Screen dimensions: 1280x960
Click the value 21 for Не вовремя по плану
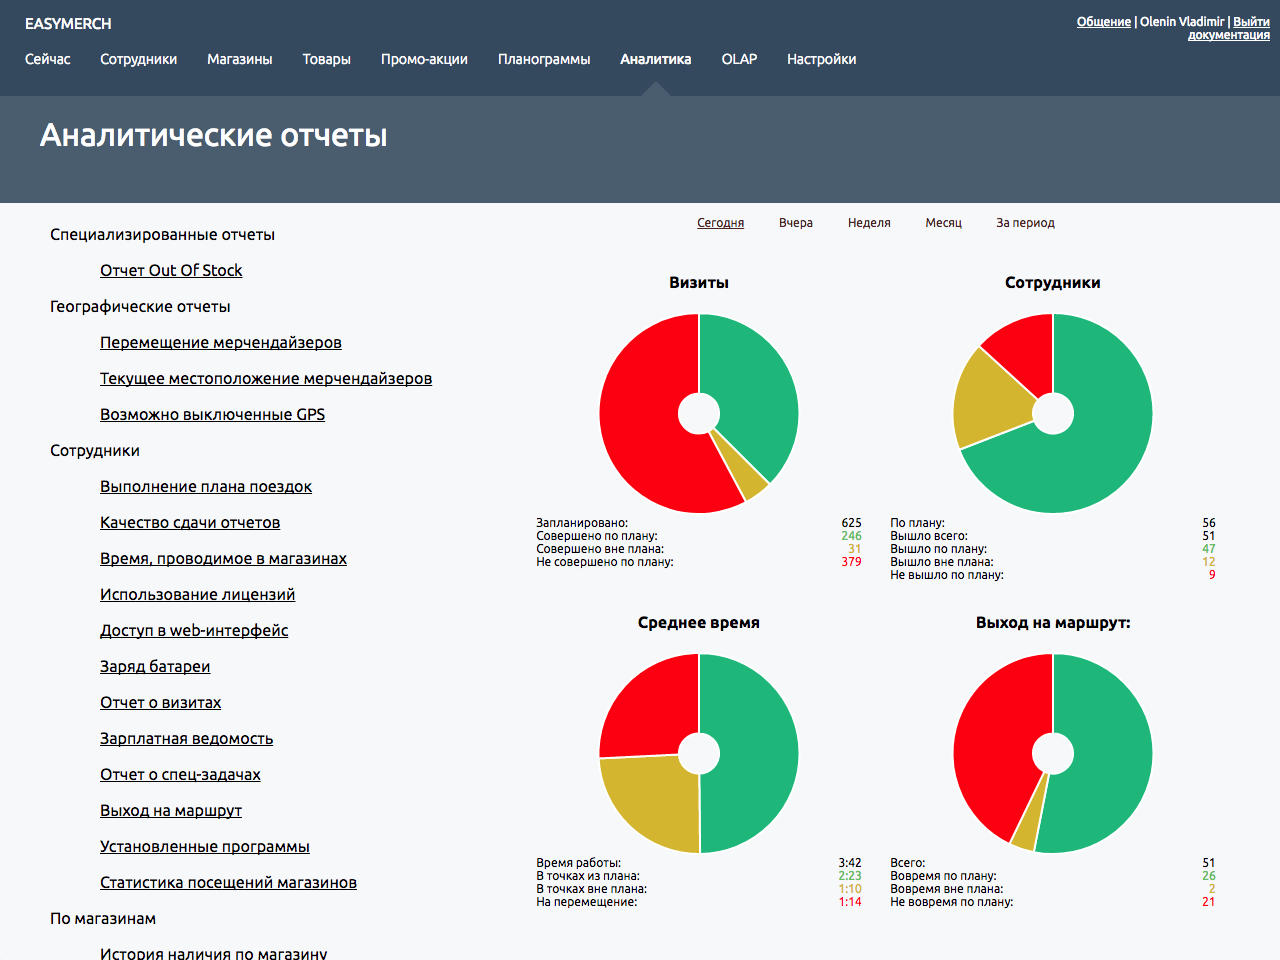(1208, 902)
